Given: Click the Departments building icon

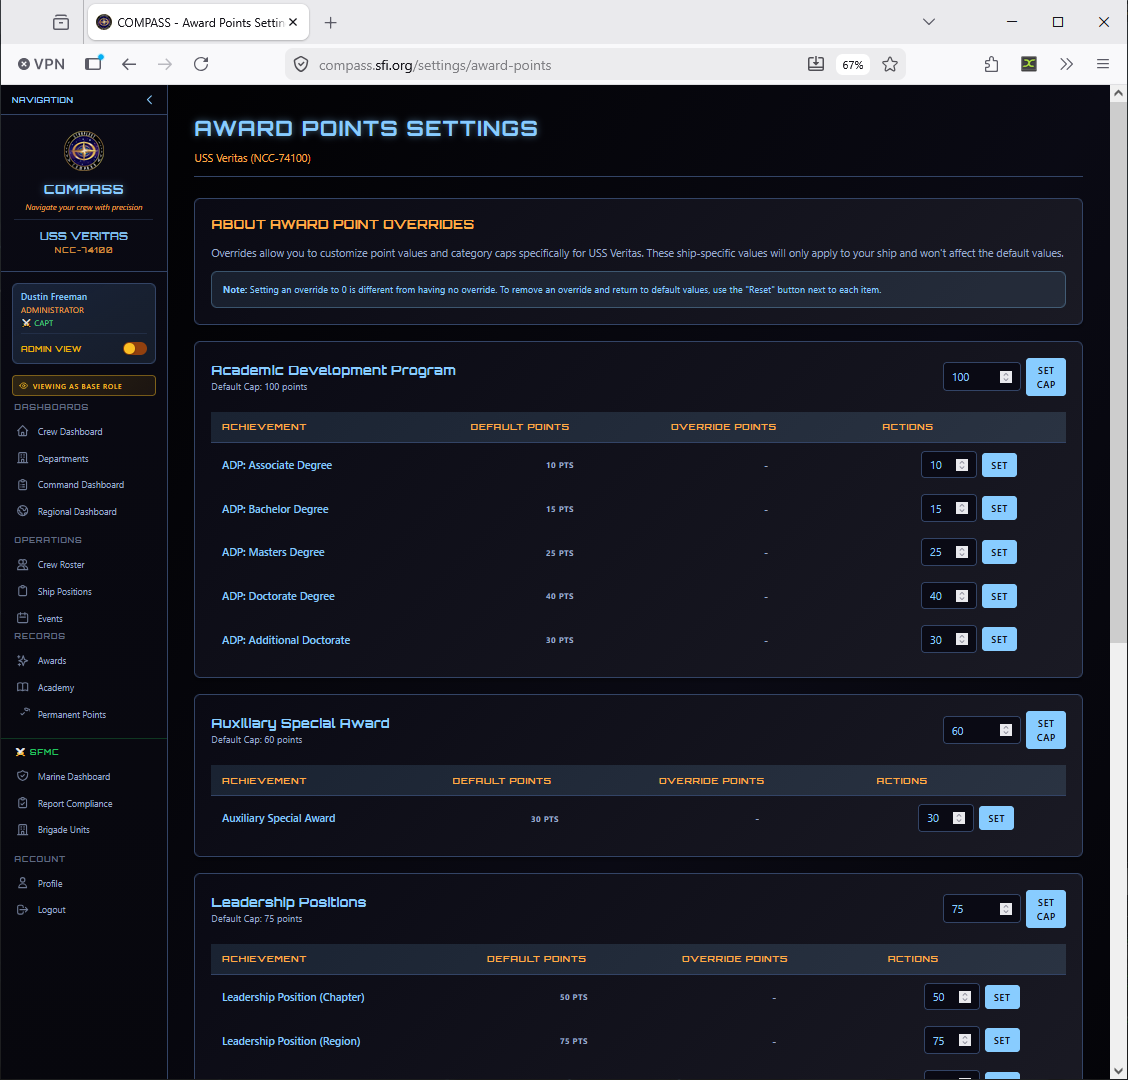Looking at the screenshot, I should [22, 458].
